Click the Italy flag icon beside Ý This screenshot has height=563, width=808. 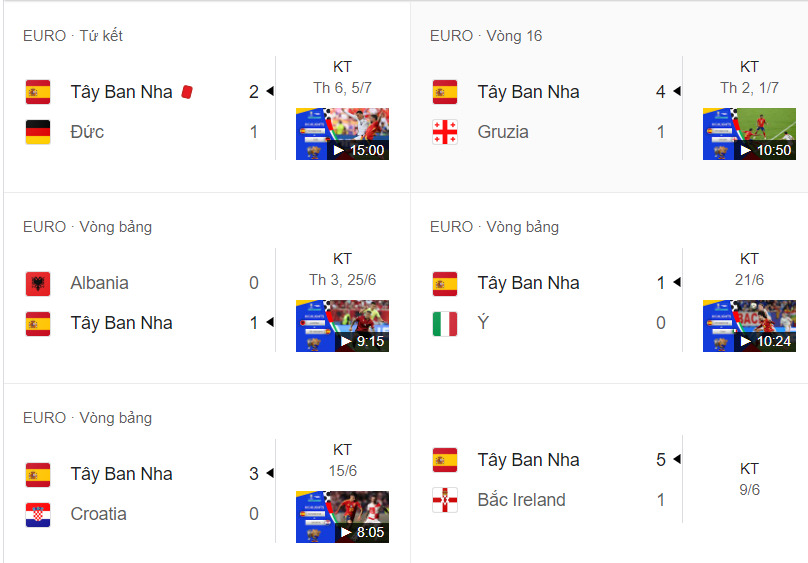(445, 323)
